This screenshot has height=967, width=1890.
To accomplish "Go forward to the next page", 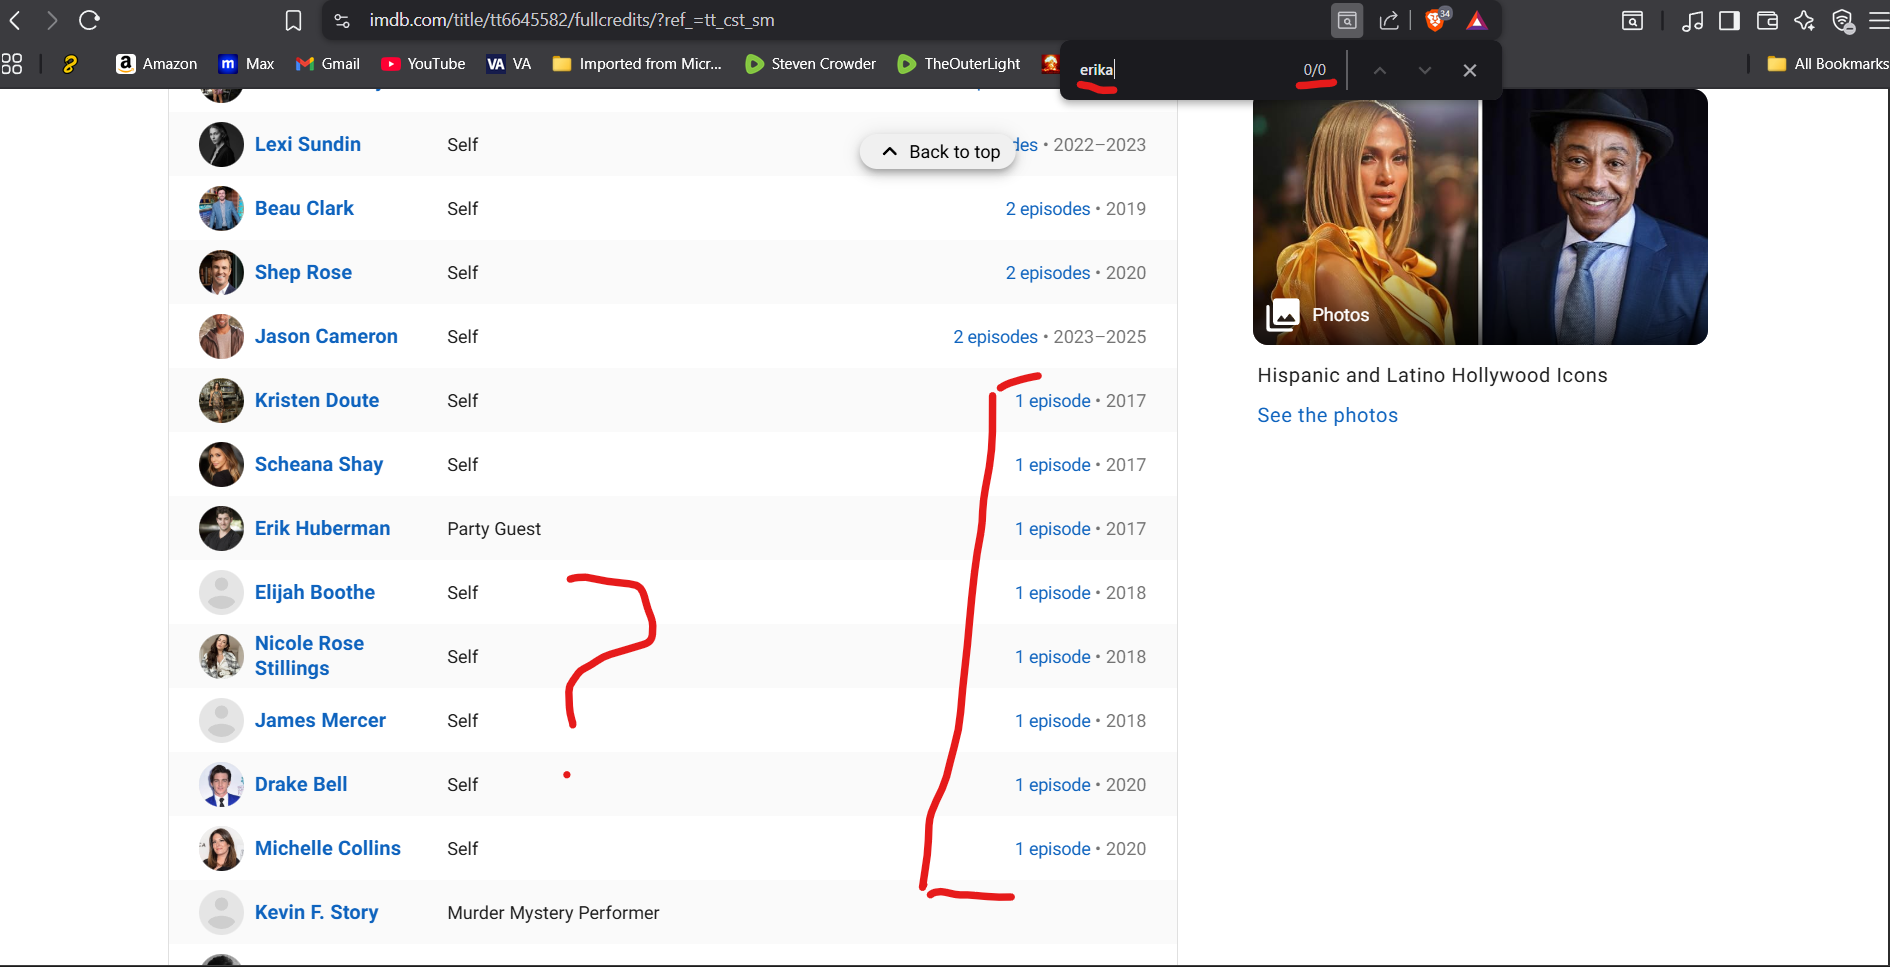I will (x=52, y=20).
